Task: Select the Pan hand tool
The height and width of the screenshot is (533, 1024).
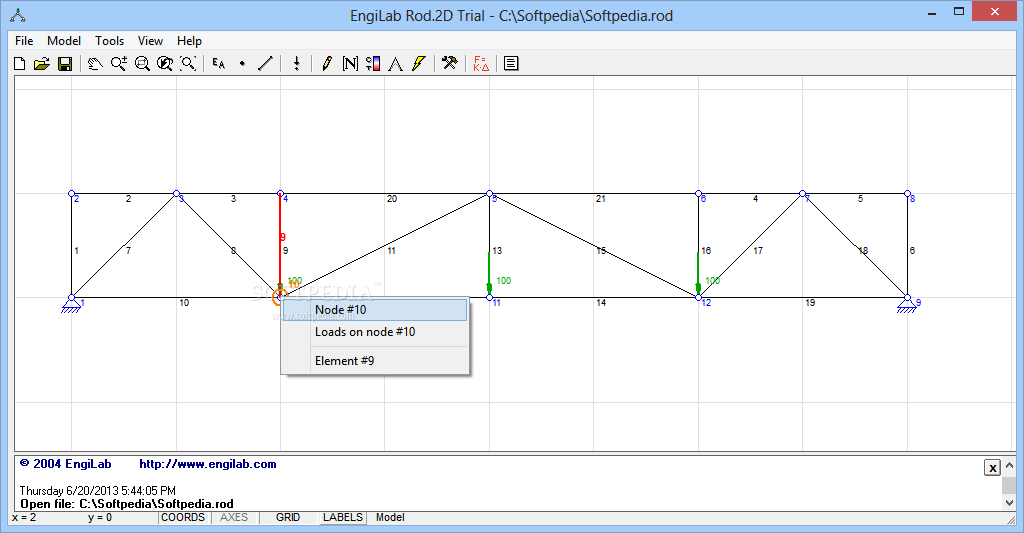Action: point(95,63)
